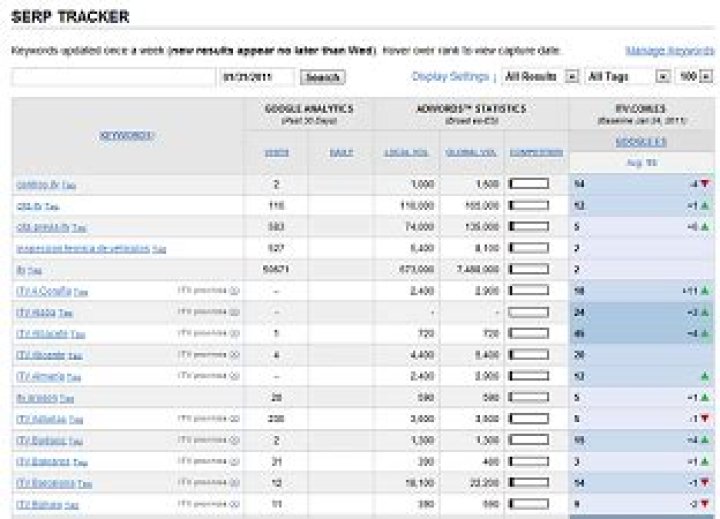
Task: Click the Search button
Action: point(323,77)
